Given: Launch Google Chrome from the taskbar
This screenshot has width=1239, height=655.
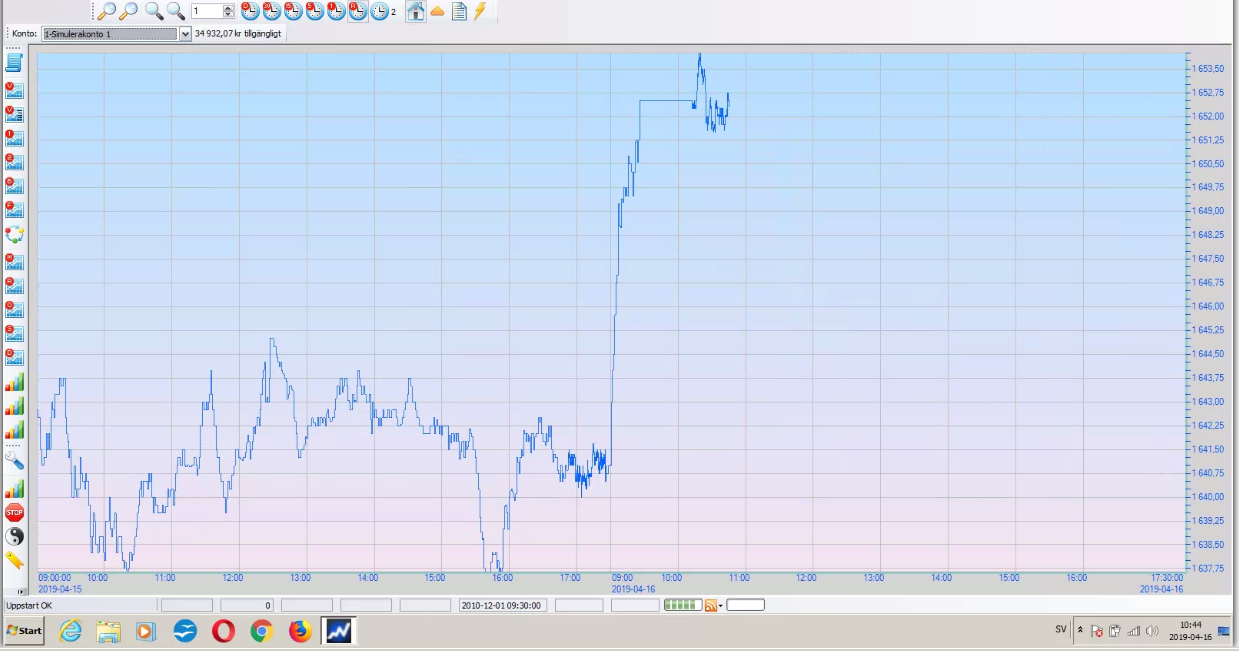Looking at the screenshot, I should [x=261, y=631].
